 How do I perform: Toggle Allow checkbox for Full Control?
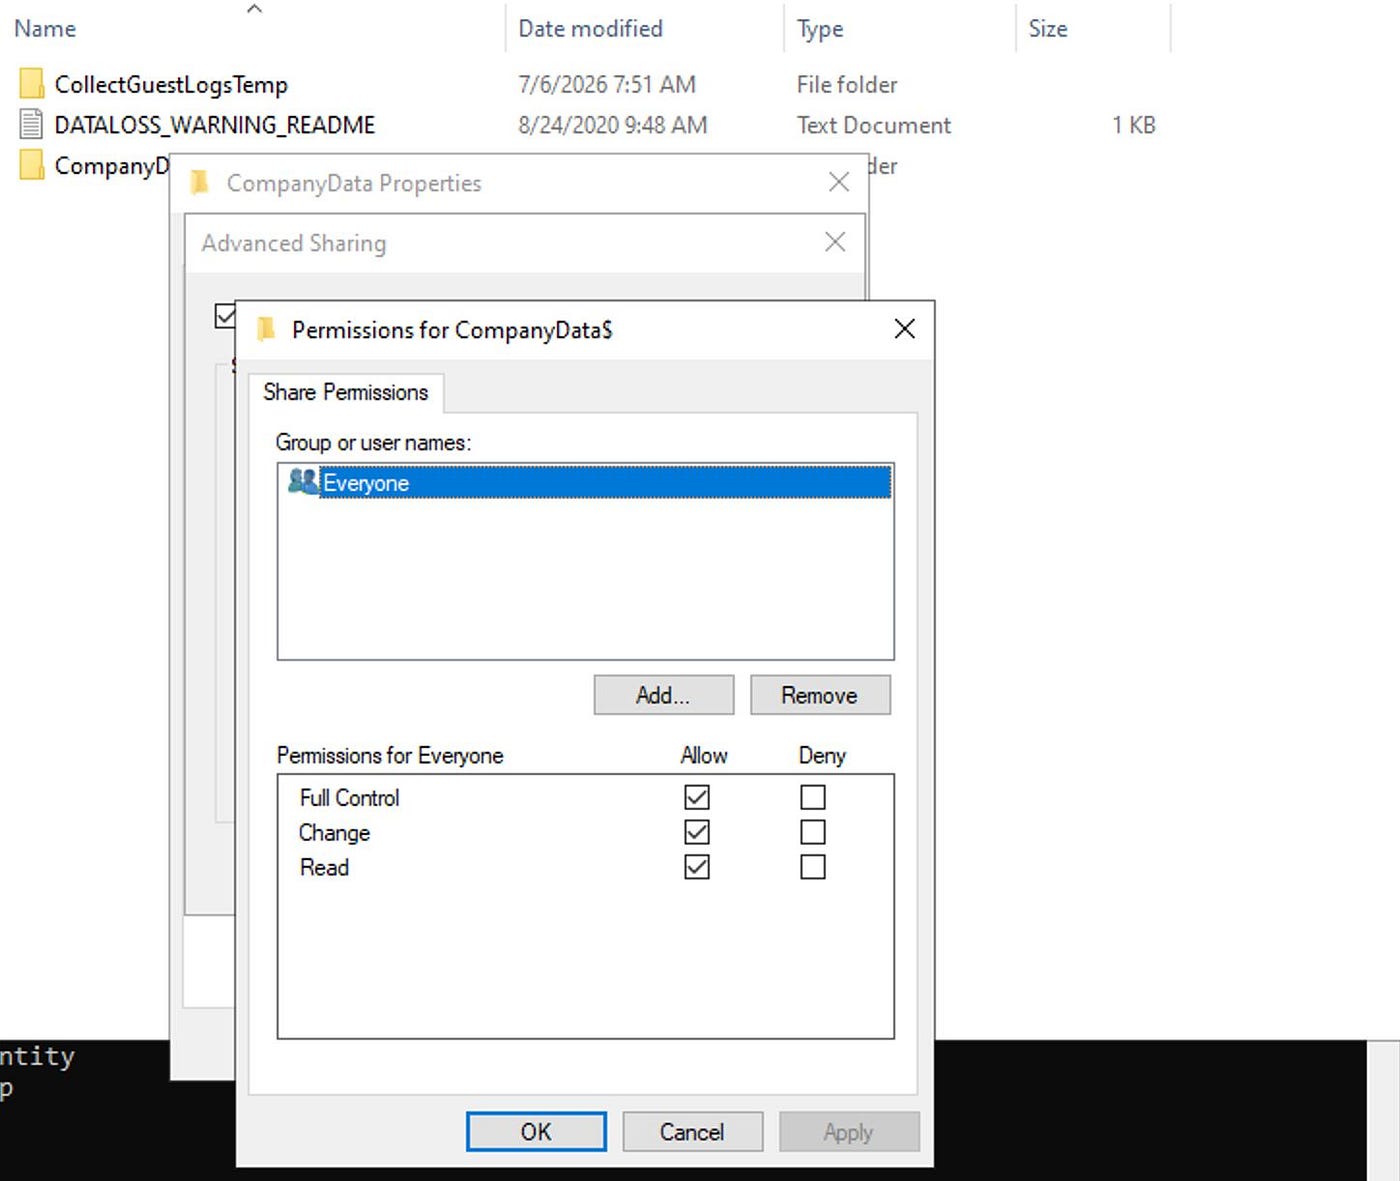(697, 797)
